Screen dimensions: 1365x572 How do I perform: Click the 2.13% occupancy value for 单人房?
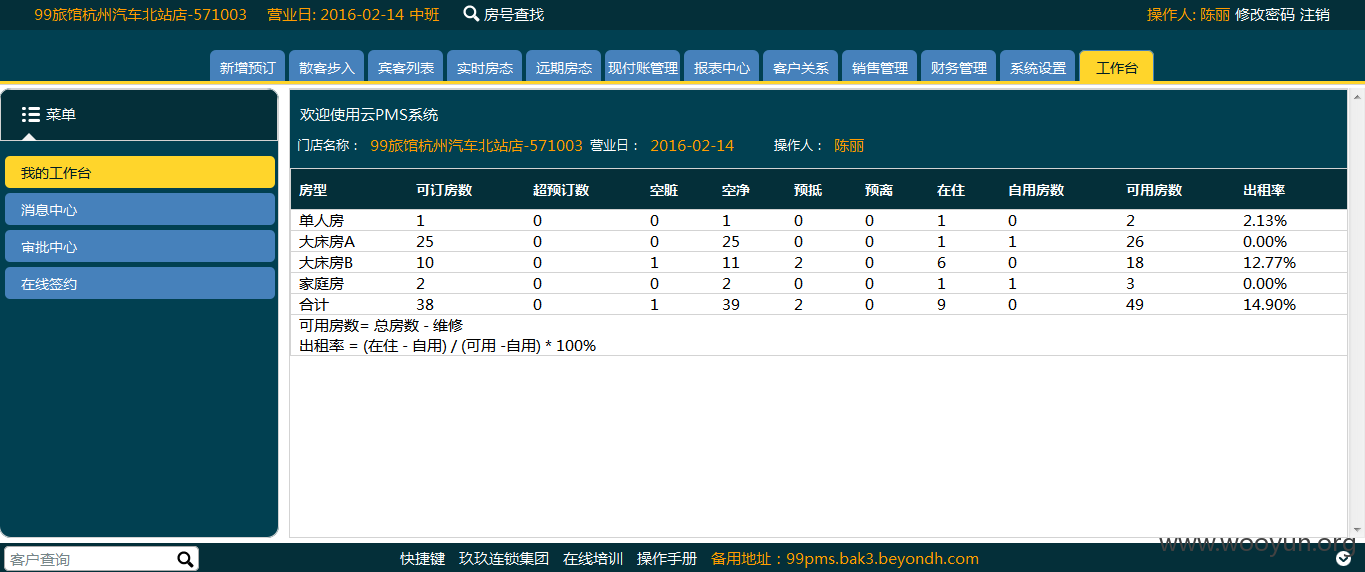(1265, 220)
